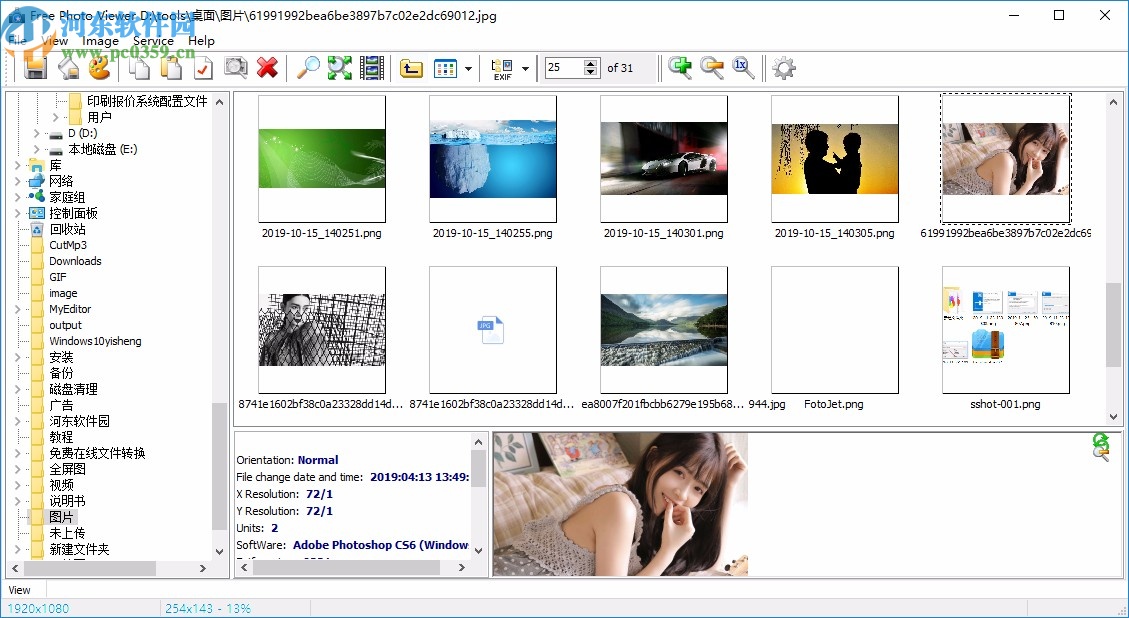Select the Downloads folder in the tree

click(x=73, y=260)
